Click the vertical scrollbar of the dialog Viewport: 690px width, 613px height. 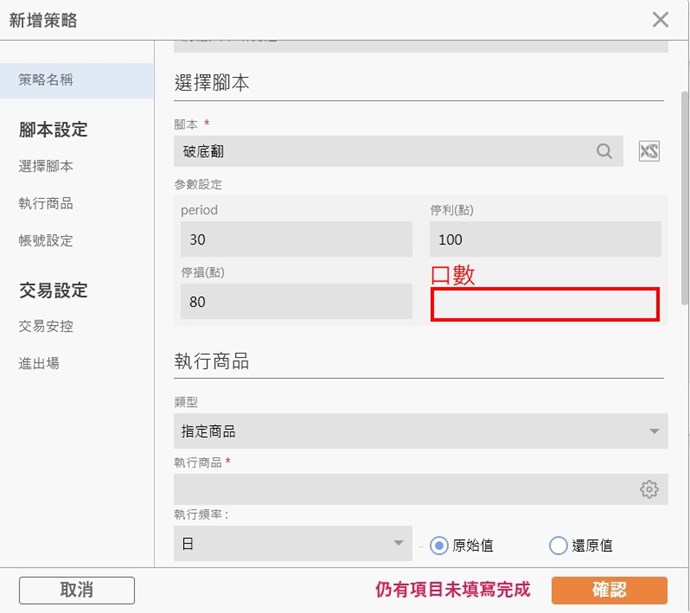(684, 200)
